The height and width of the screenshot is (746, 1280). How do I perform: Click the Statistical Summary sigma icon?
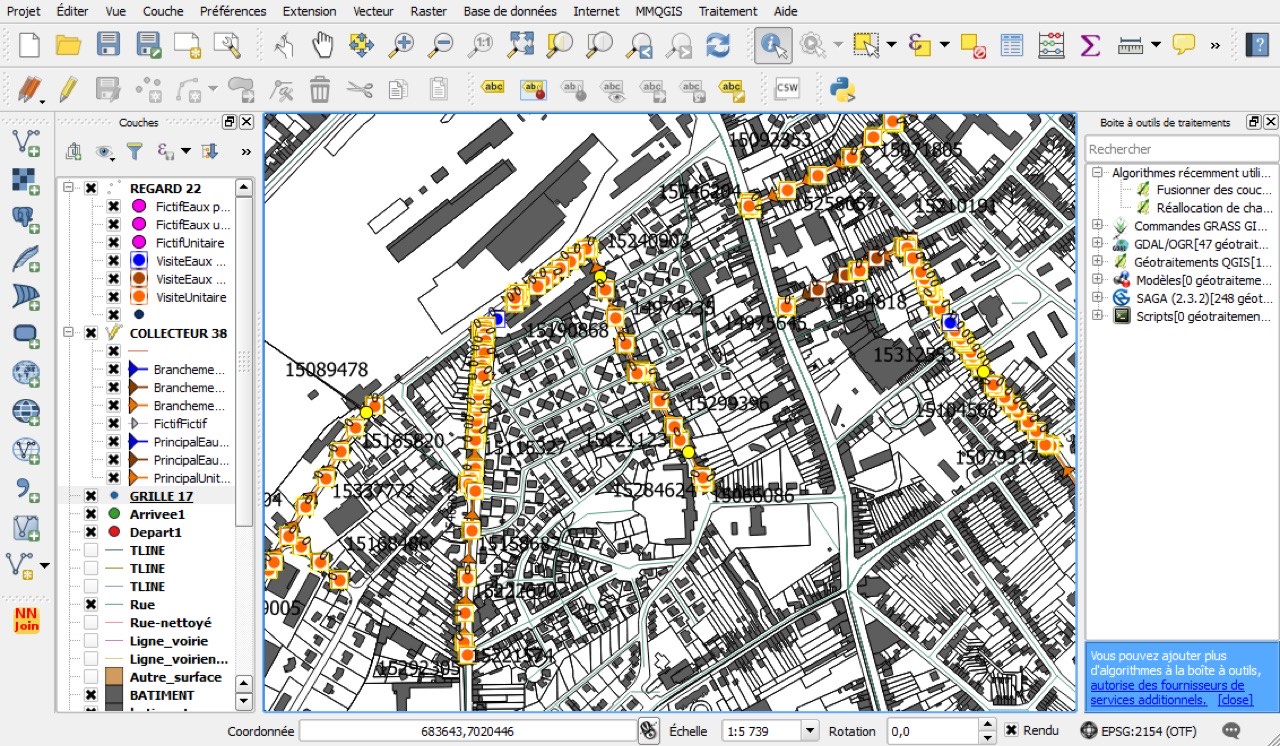pyautogui.click(x=1091, y=45)
